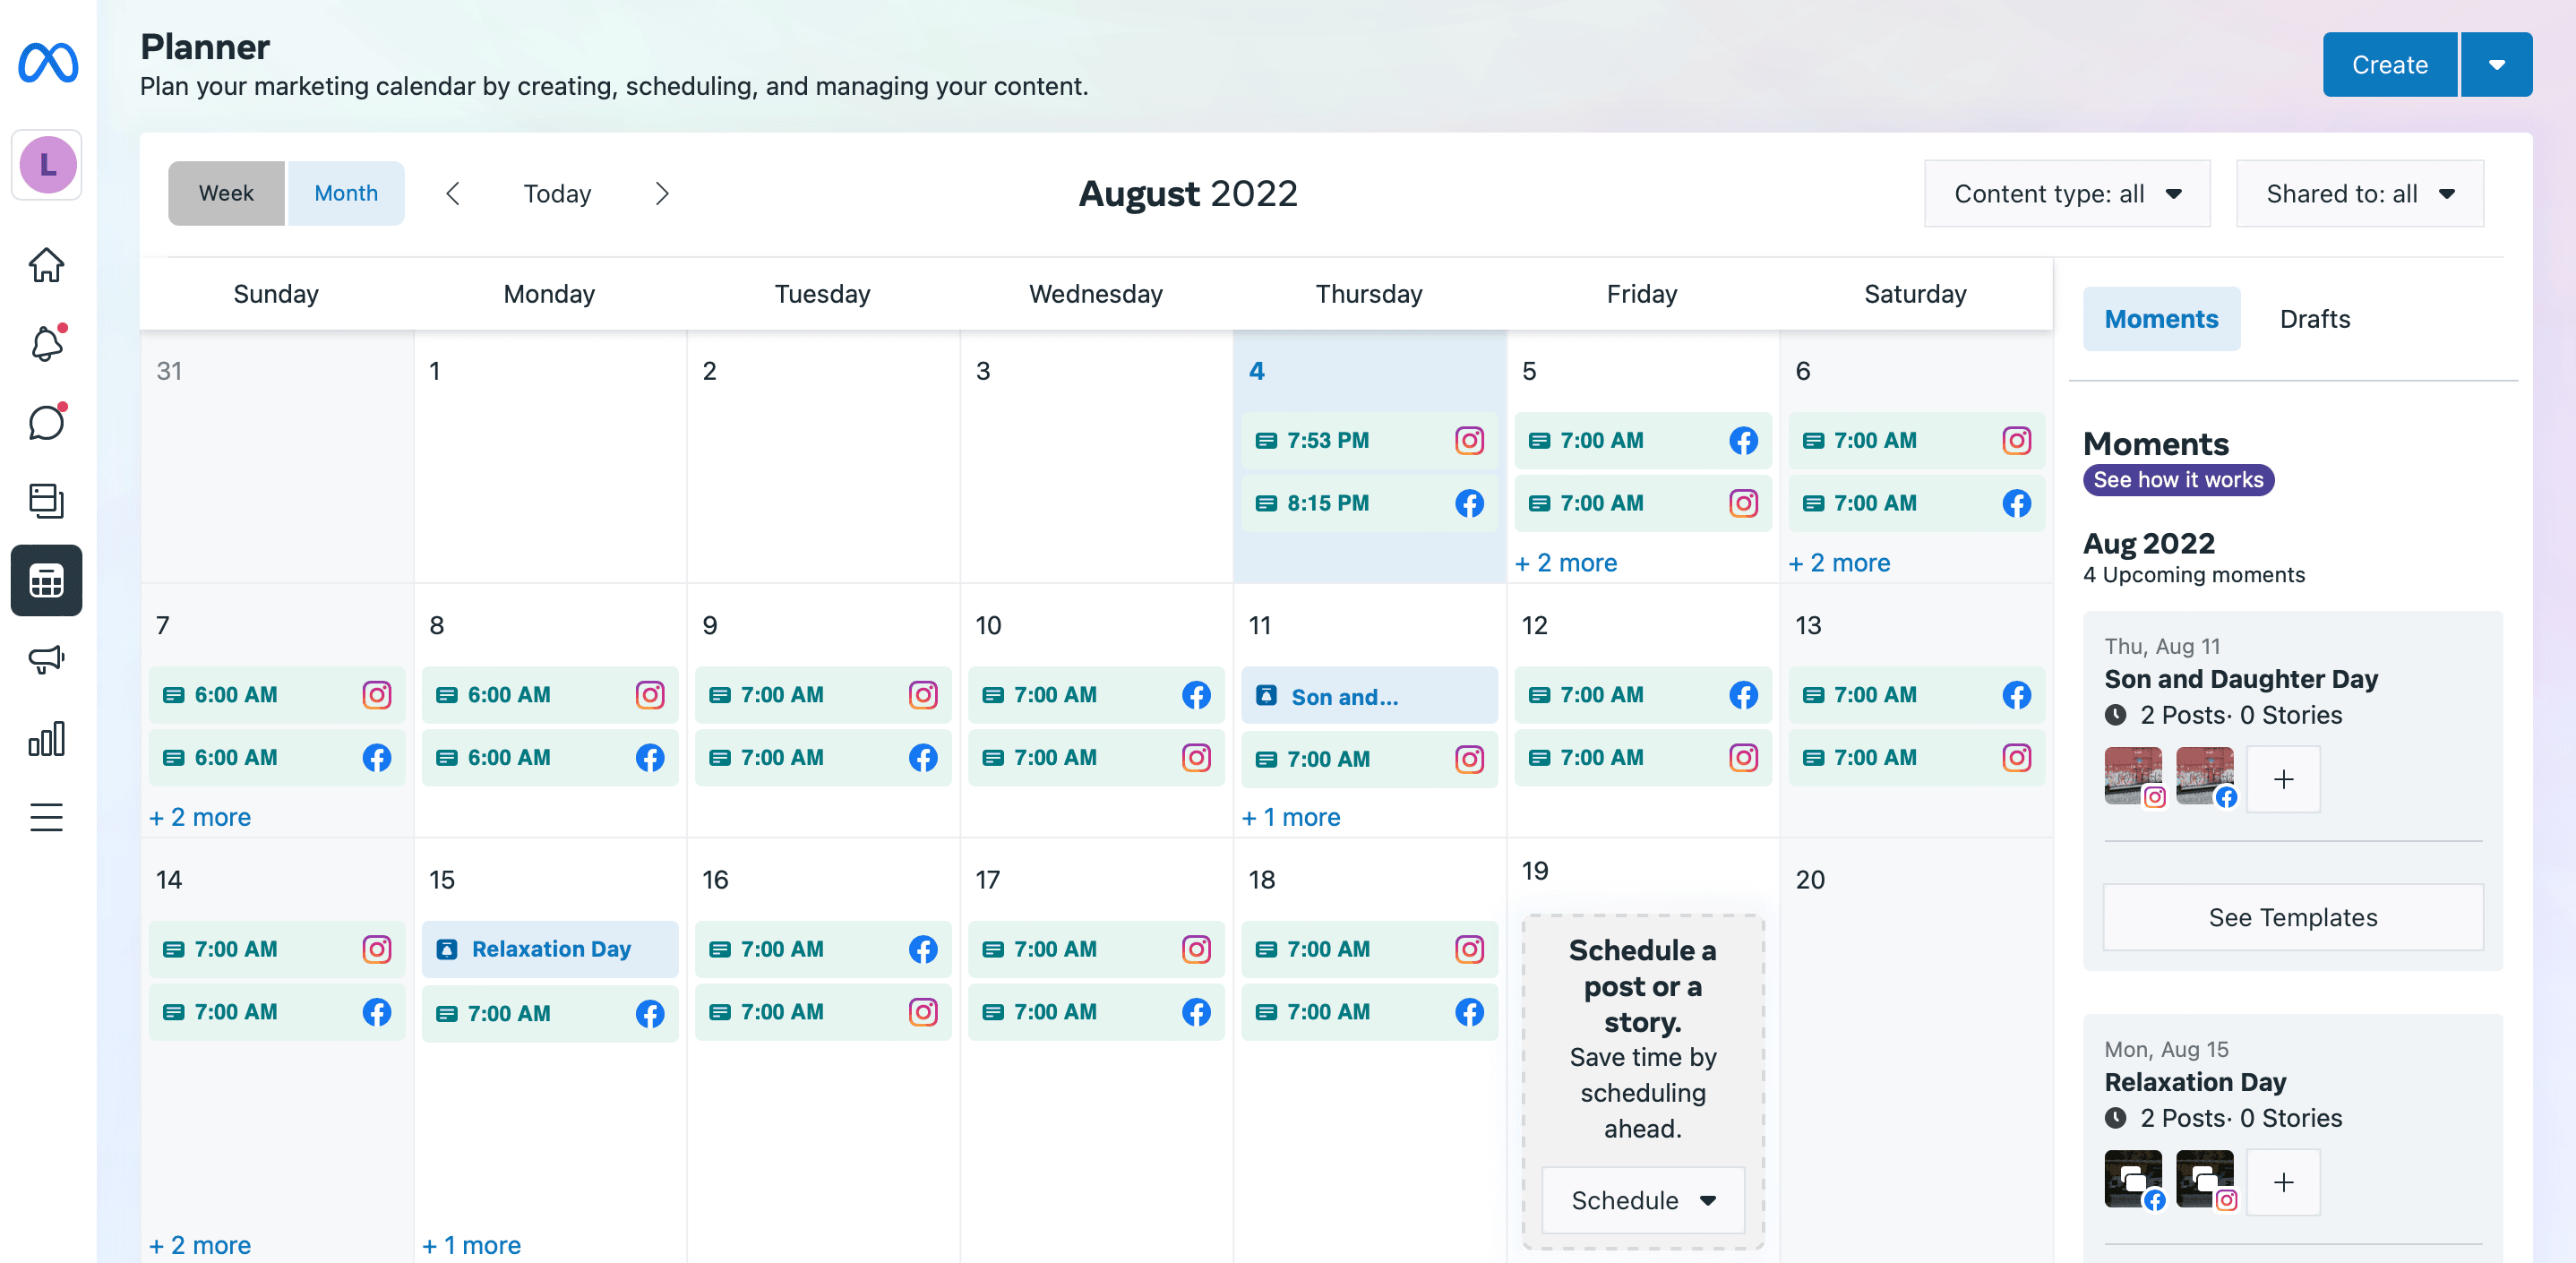
Task: Open the Create button dropdown arrow
Action: point(2496,65)
